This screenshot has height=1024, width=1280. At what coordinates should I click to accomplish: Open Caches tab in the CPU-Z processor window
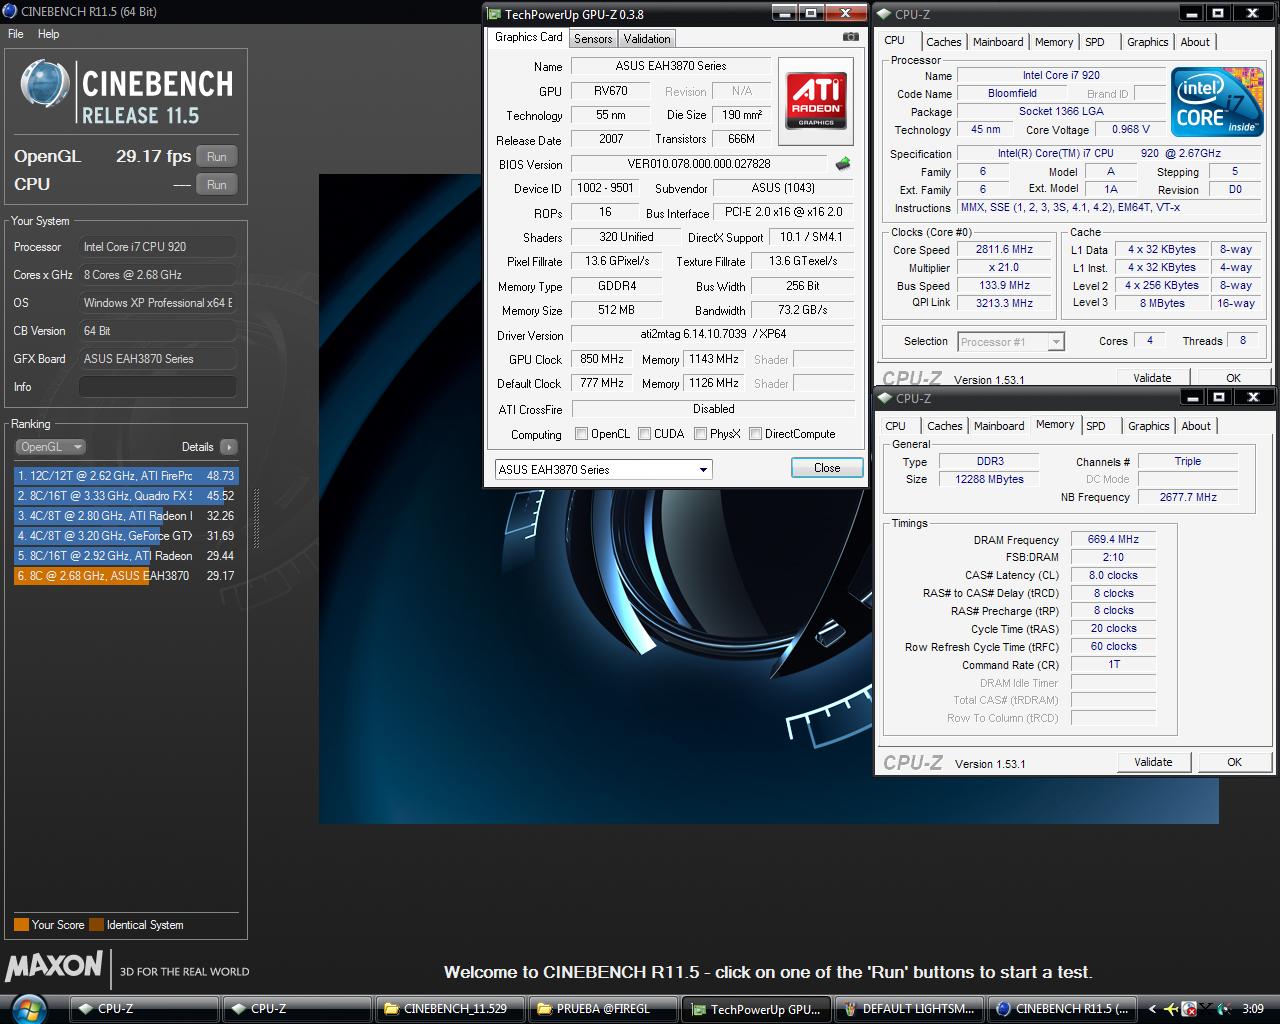click(943, 42)
